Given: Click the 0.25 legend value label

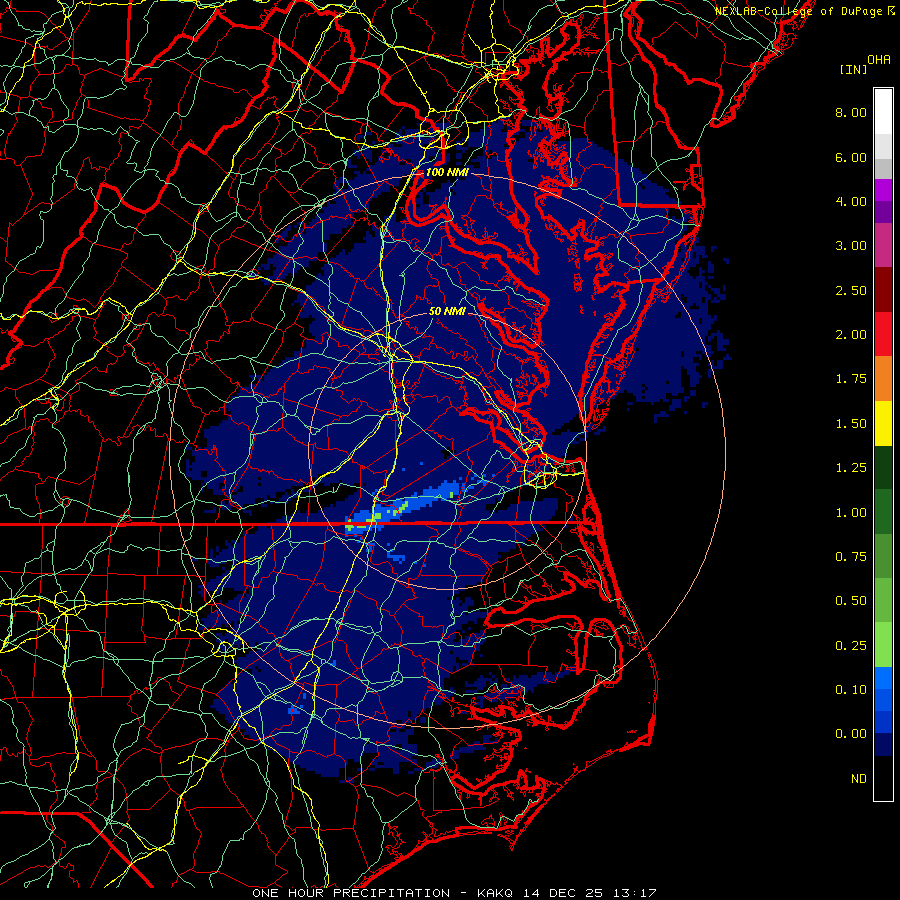Looking at the screenshot, I should (x=851, y=646).
